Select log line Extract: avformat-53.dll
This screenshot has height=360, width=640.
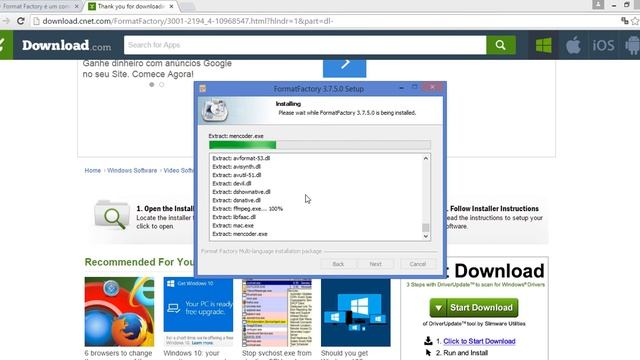pos(241,158)
